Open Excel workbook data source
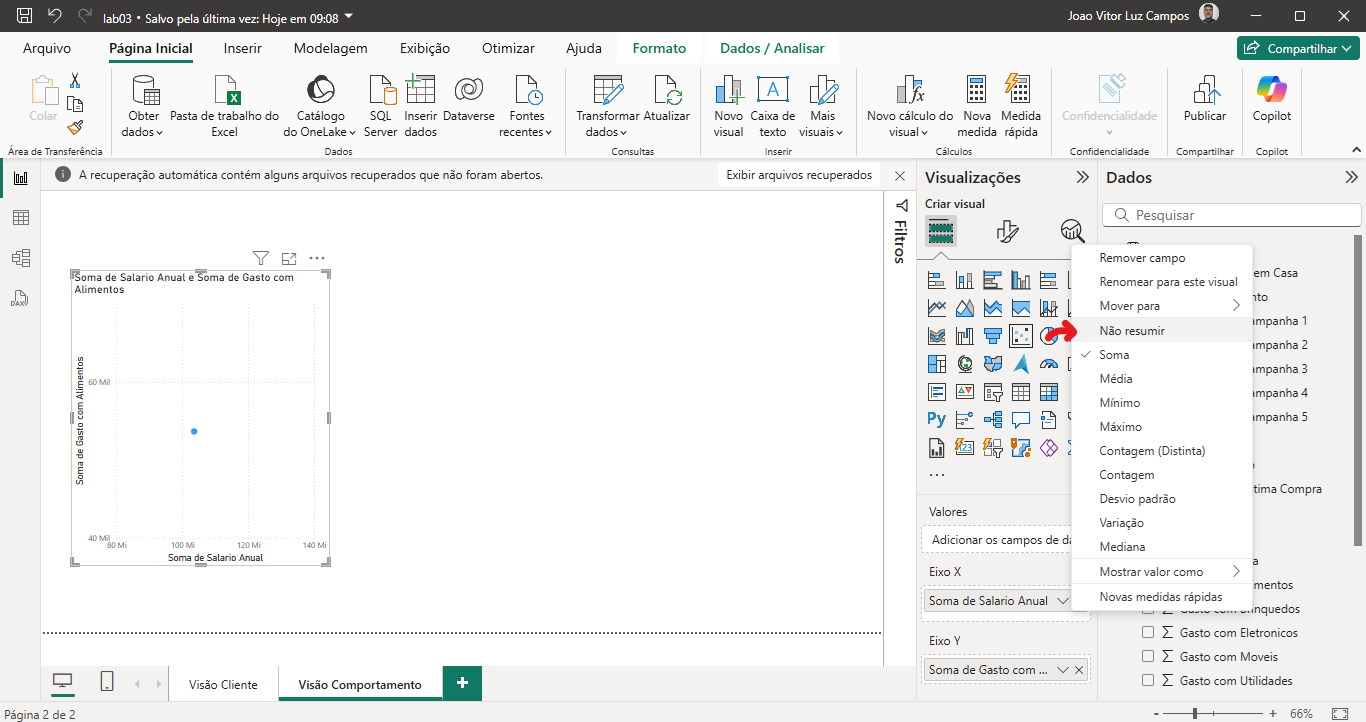The width and height of the screenshot is (1366, 722). pyautogui.click(x=225, y=106)
